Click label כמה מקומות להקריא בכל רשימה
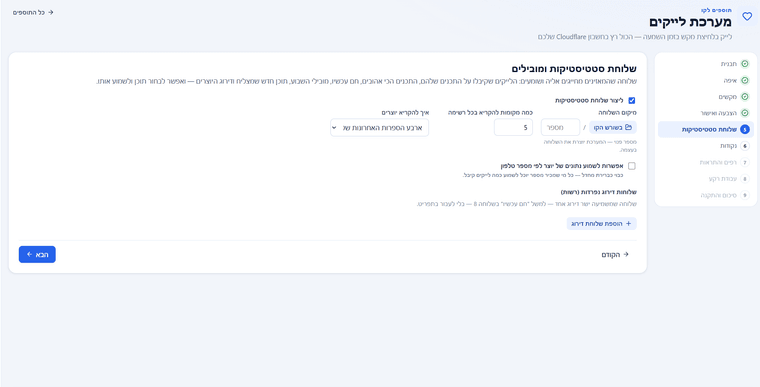The image size is (760, 387). [x=491, y=113]
